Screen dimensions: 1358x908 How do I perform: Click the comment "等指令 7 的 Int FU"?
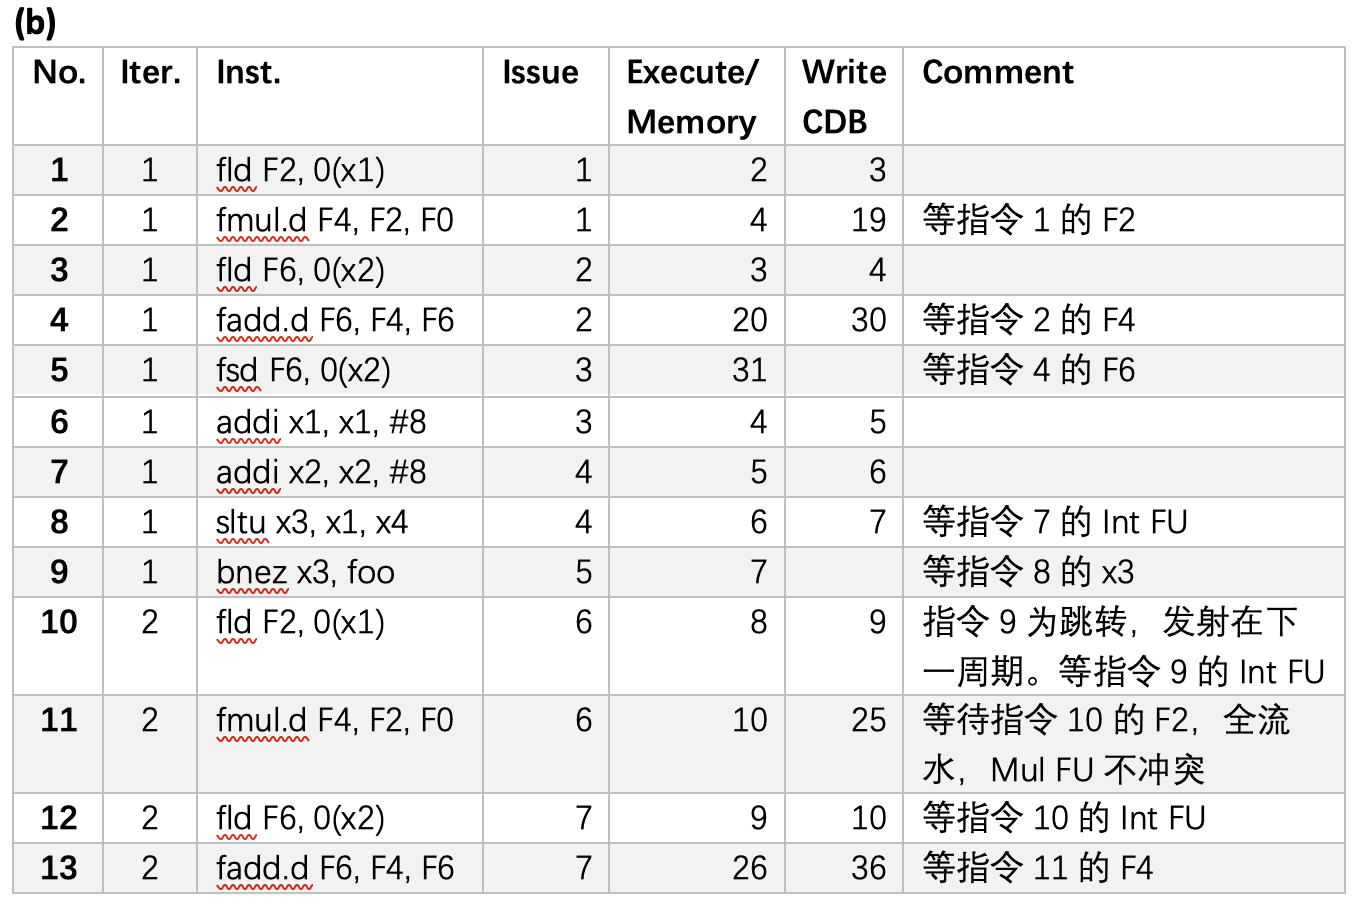[1054, 522]
